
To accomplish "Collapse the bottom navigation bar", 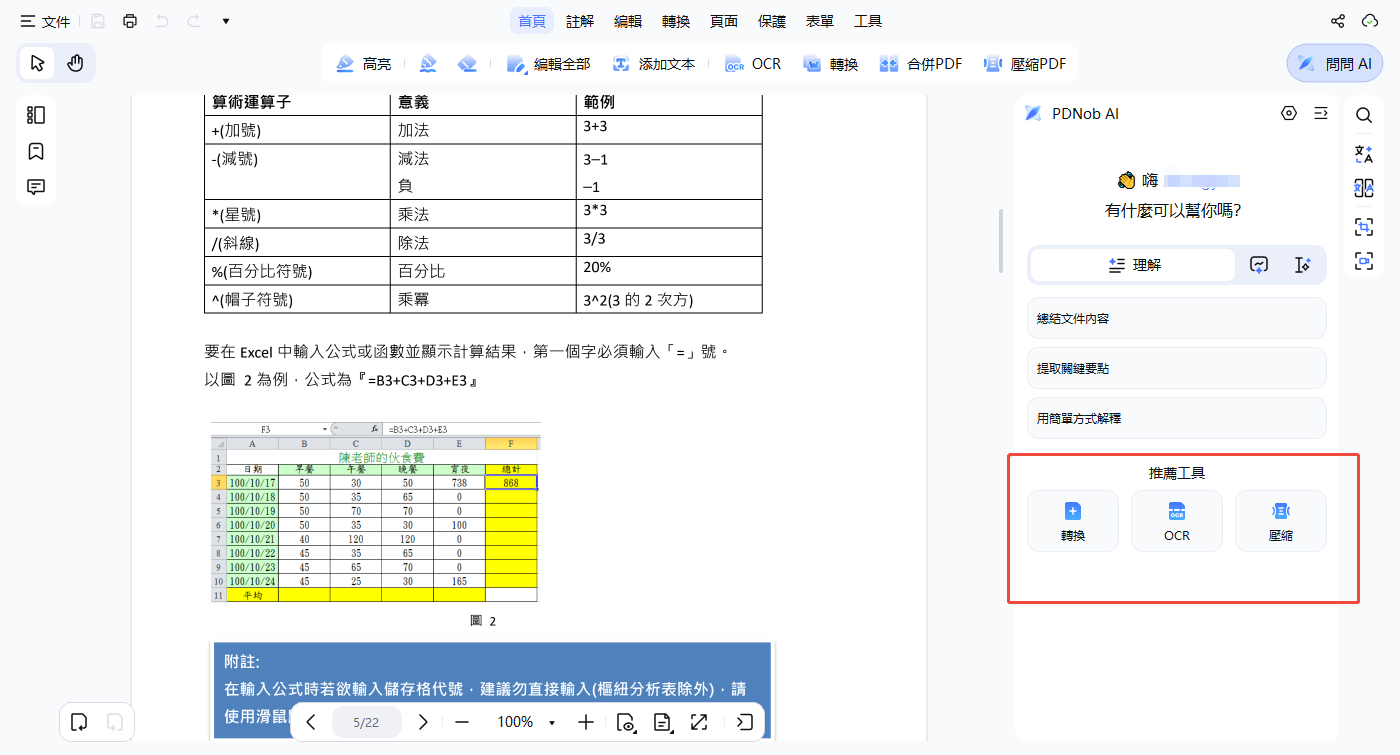I will (x=745, y=722).
